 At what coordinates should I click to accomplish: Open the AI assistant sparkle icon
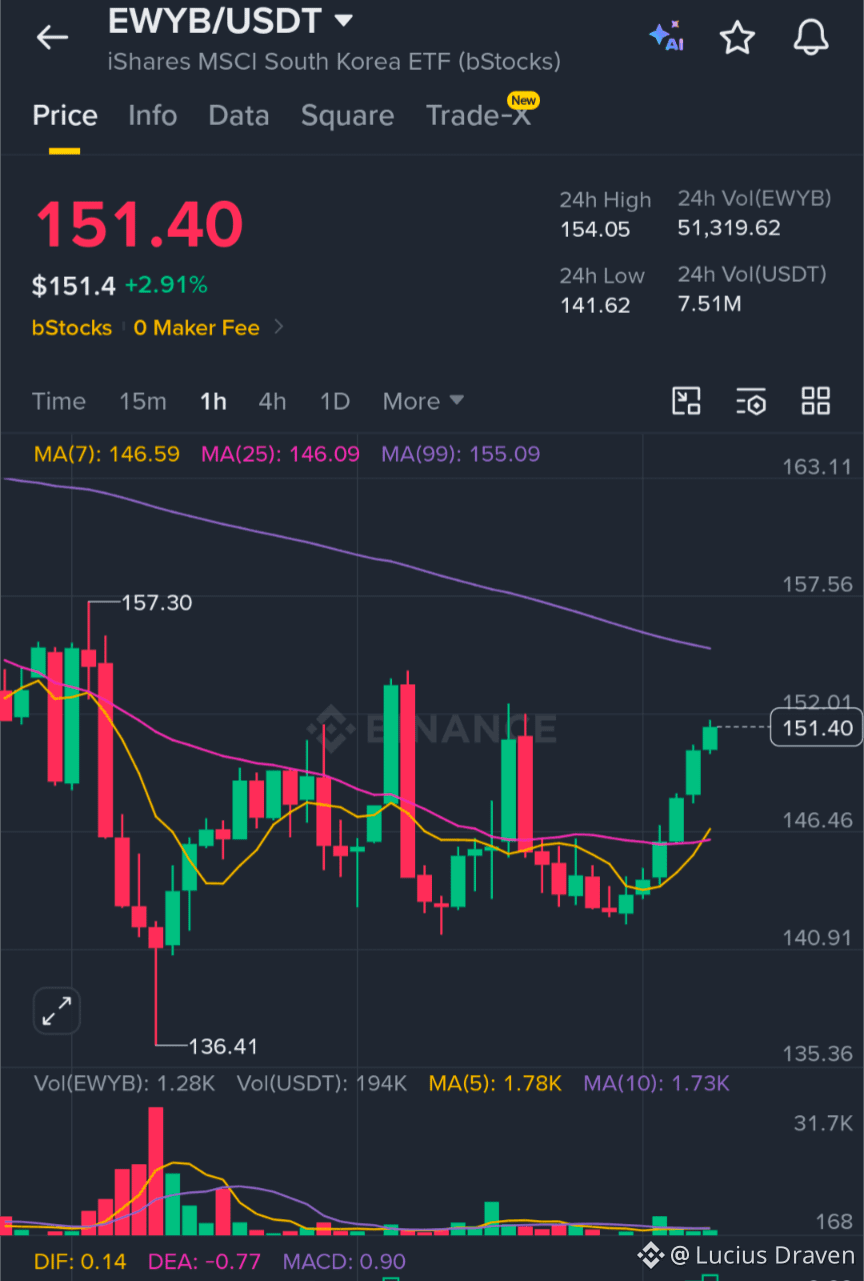(x=666, y=36)
